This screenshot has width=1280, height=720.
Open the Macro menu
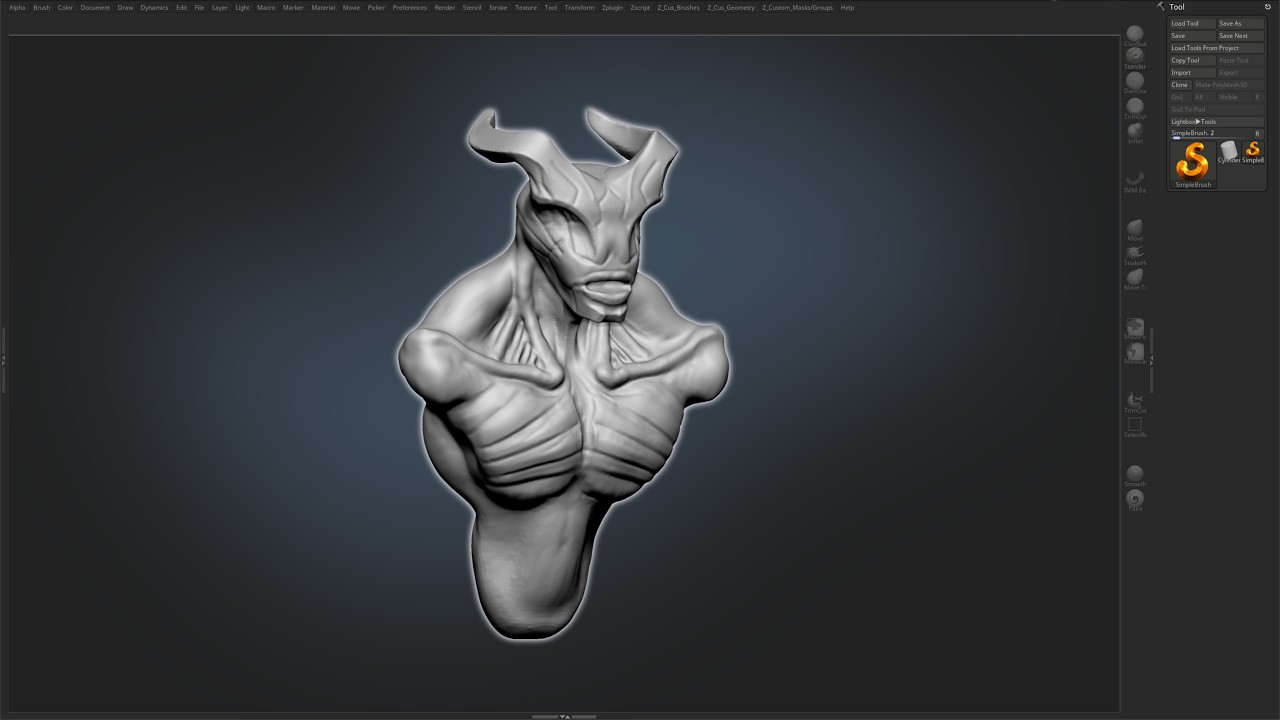click(x=266, y=7)
